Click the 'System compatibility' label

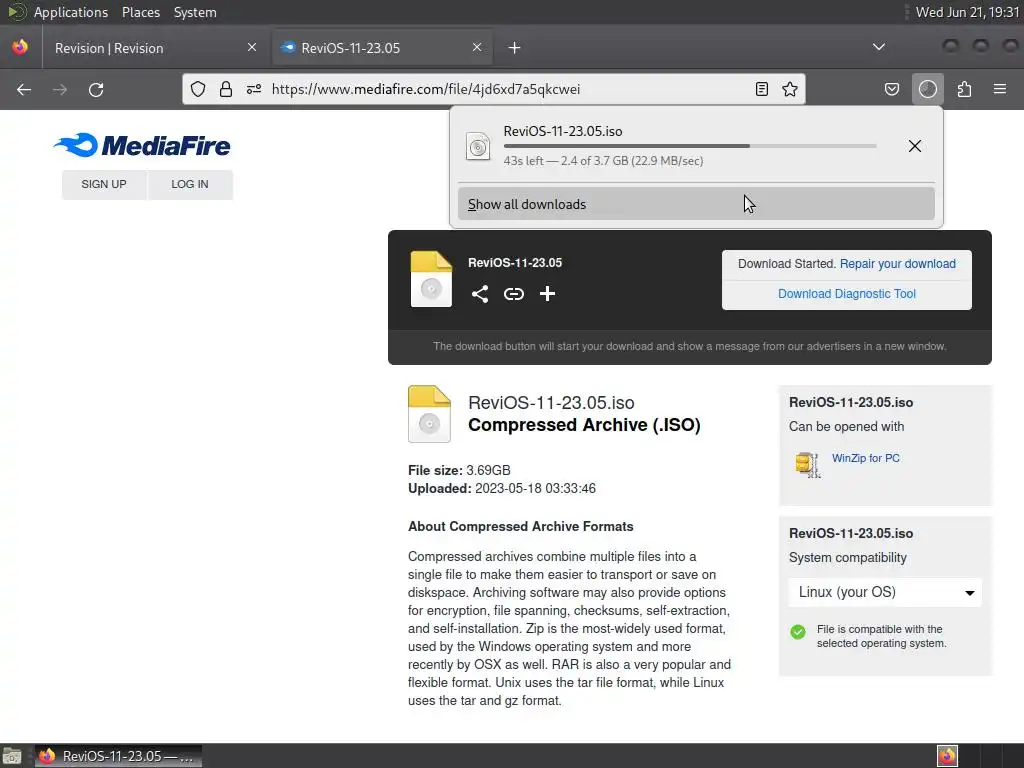click(847, 558)
